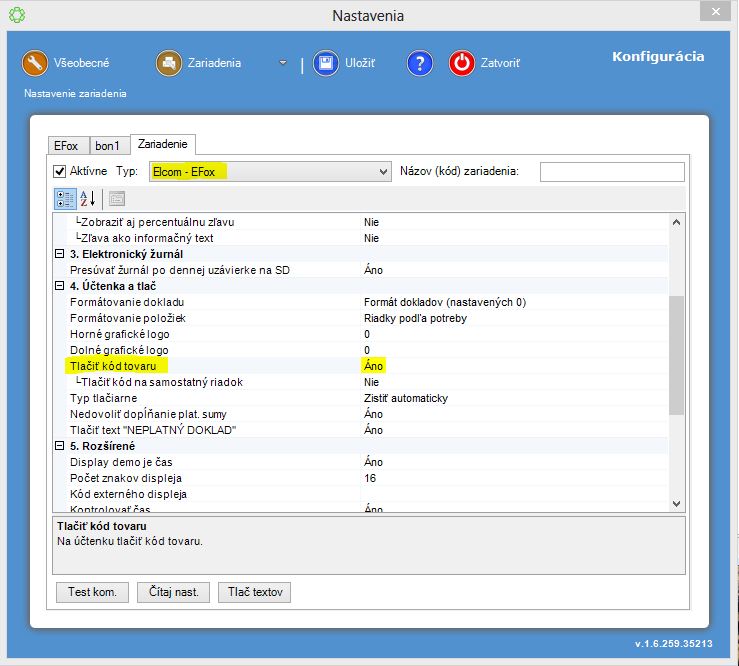Click the Čítaj nast. button
This screenshot has width=739, height=666.
[x=173, y=592]
